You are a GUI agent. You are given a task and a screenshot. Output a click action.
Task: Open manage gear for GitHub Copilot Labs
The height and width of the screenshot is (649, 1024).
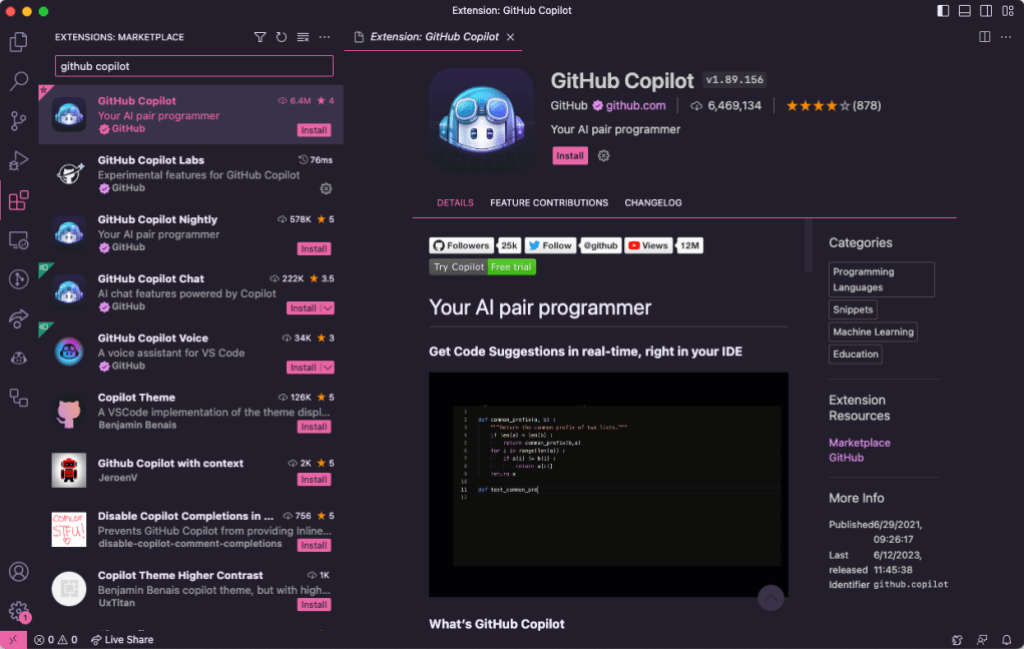click(x=326, y=189)
